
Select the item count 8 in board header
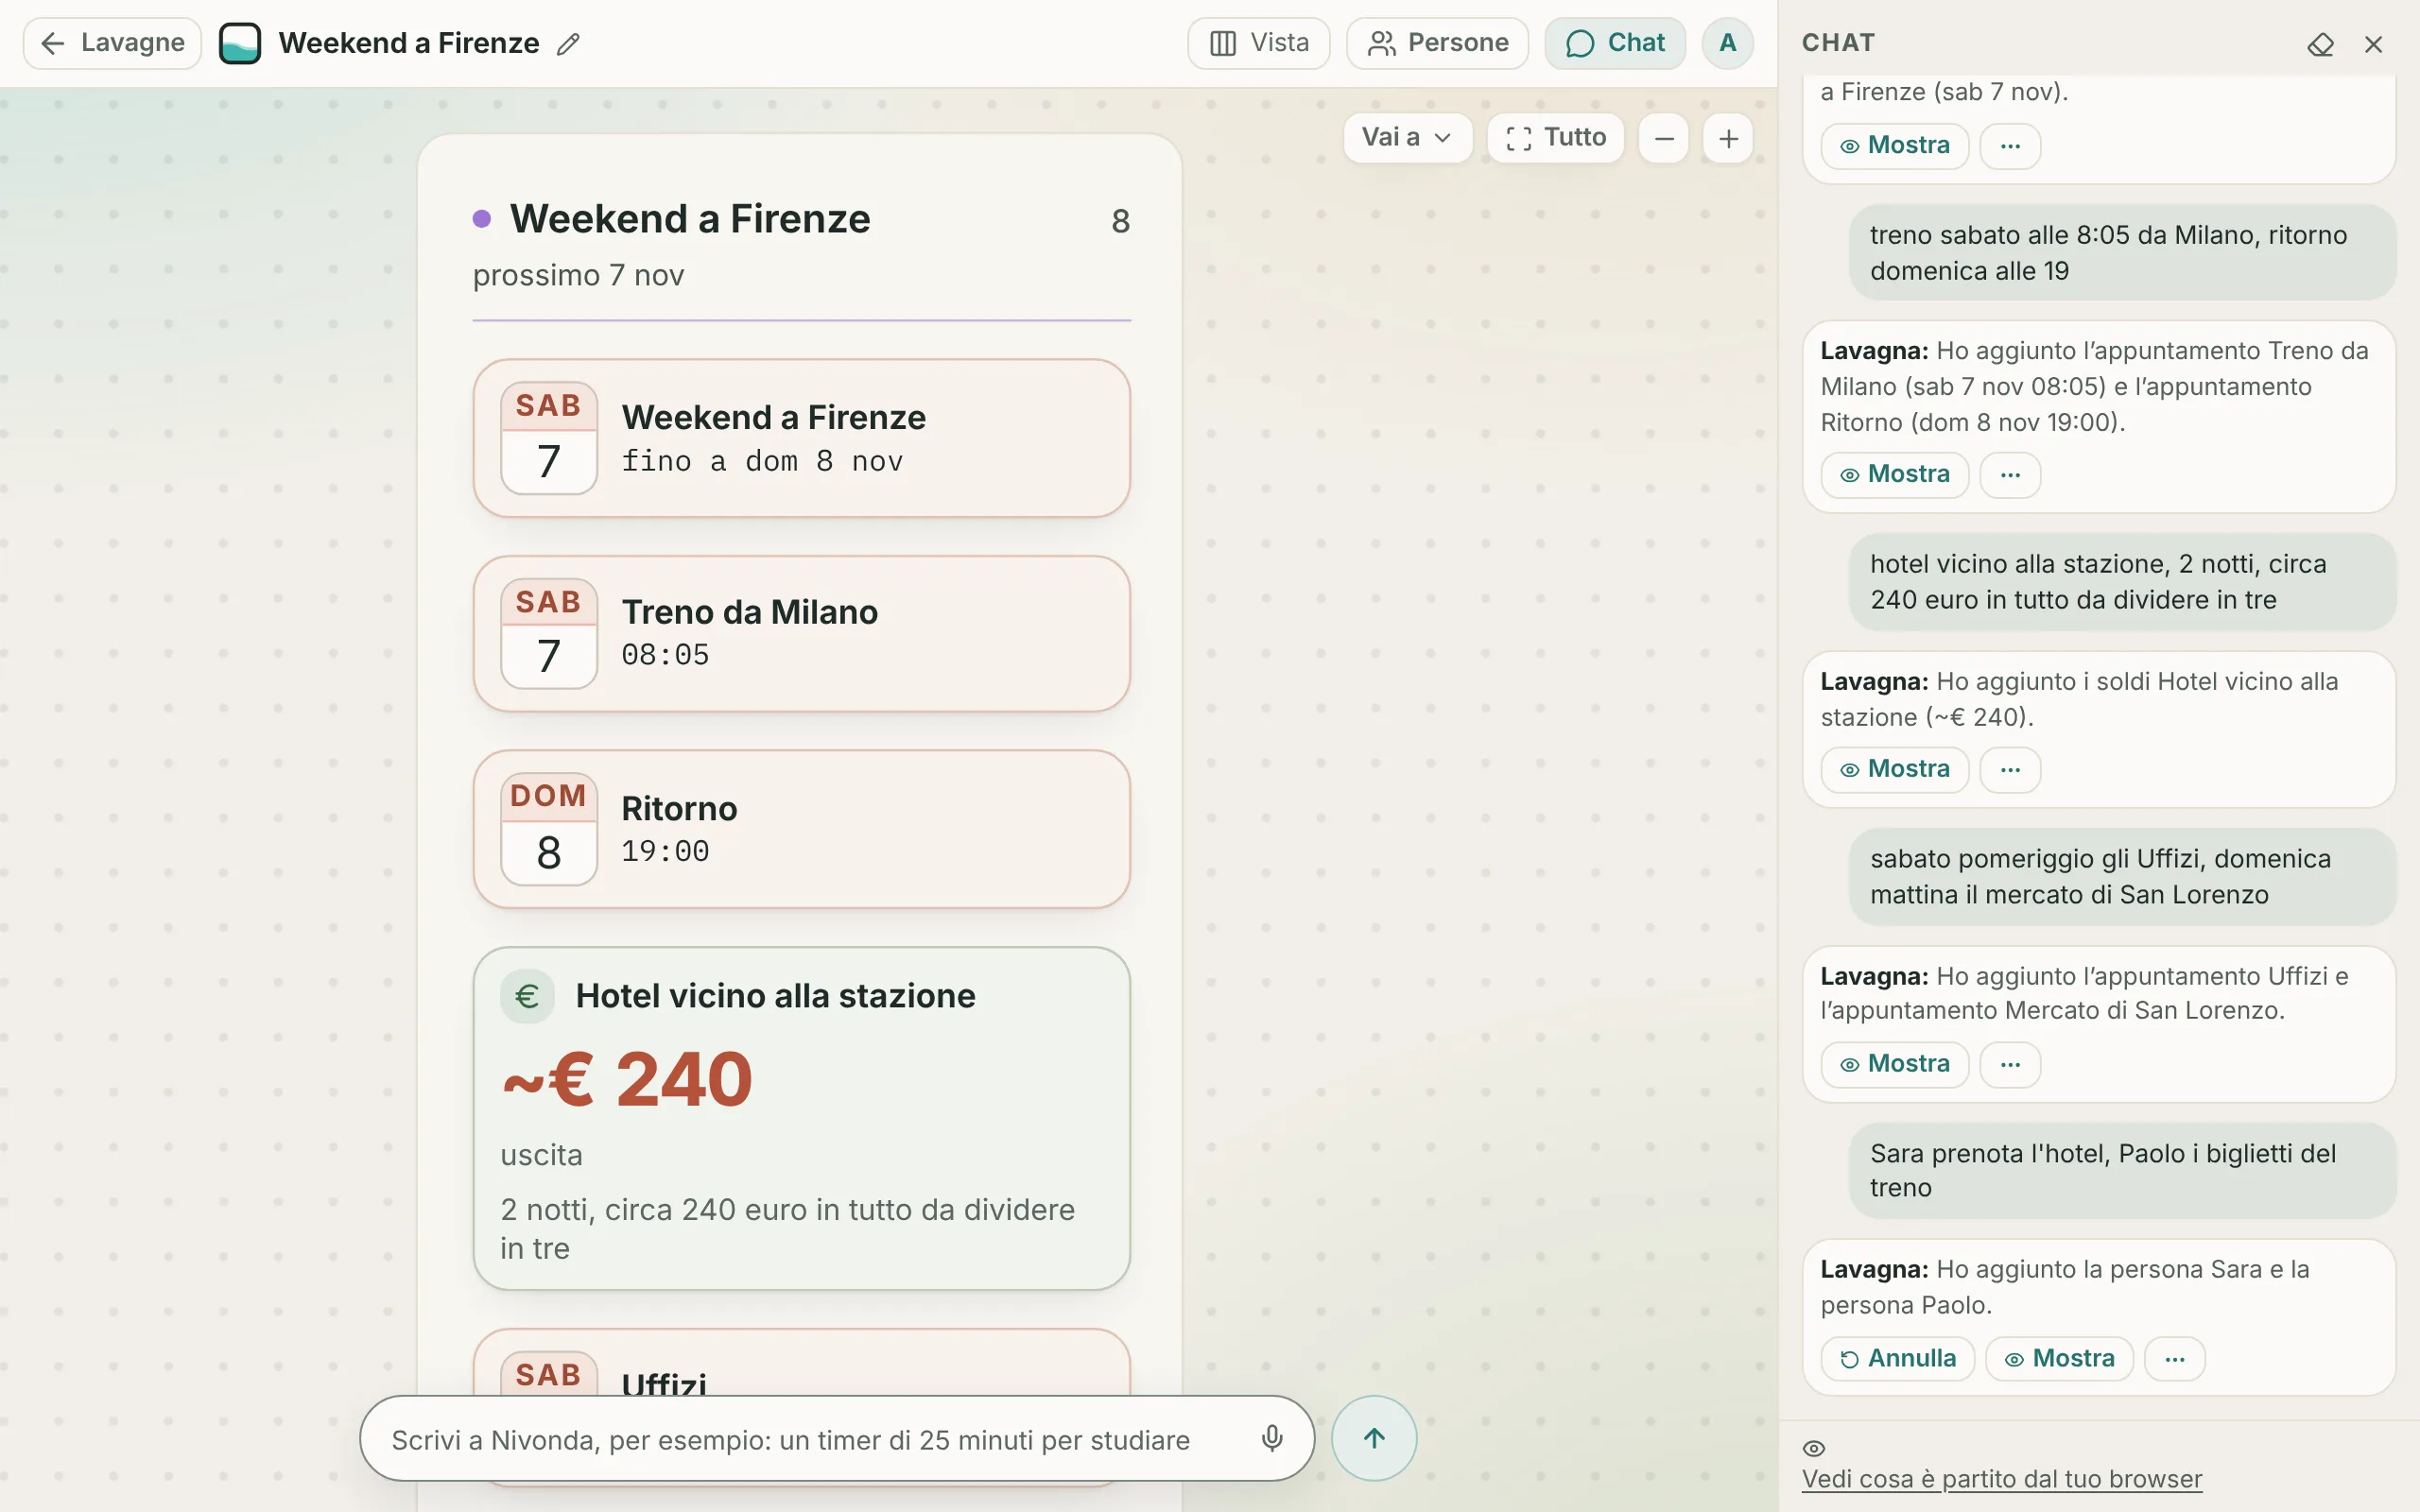(1120, 221)
